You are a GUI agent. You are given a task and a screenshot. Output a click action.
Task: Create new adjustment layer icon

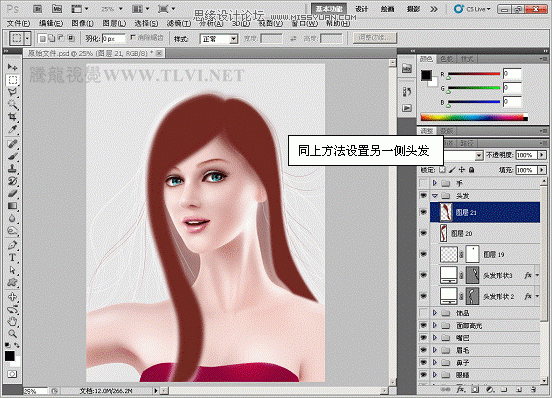tap(490, 390)
